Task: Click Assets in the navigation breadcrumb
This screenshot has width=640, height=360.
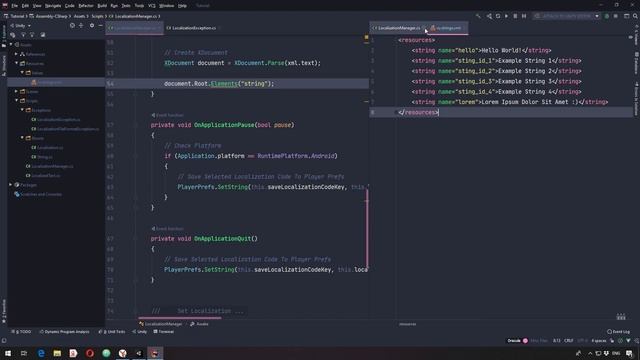Action: coord(79,16)
